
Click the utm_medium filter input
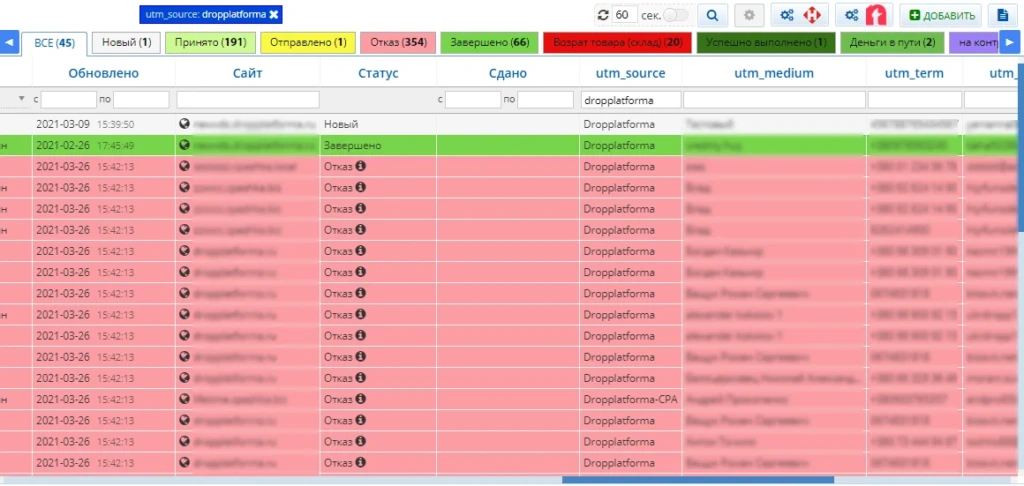(x=774, y=100)
